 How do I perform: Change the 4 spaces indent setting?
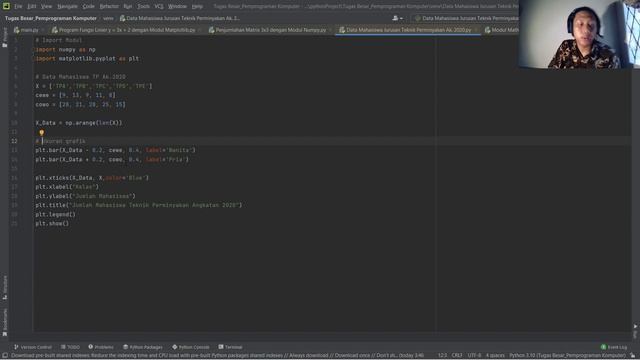click(x=495, y=356)
